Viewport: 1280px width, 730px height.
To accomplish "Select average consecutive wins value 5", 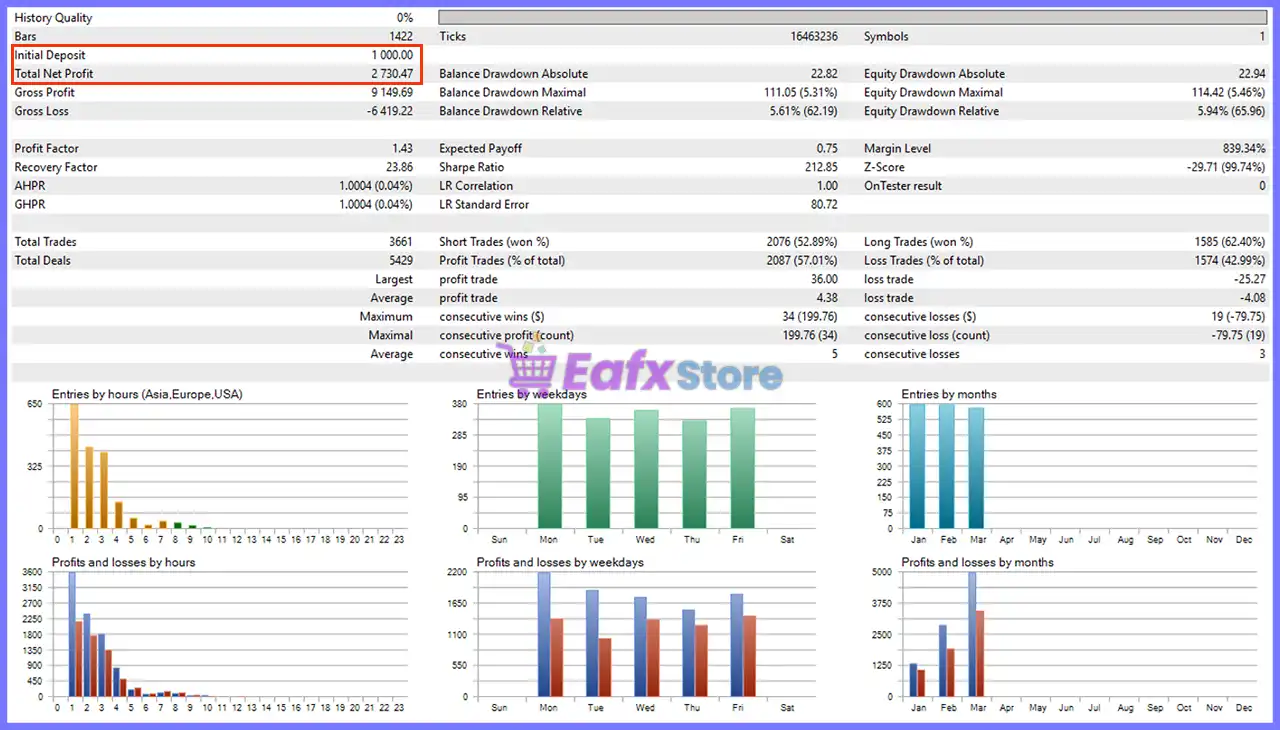I will point(835,354).
